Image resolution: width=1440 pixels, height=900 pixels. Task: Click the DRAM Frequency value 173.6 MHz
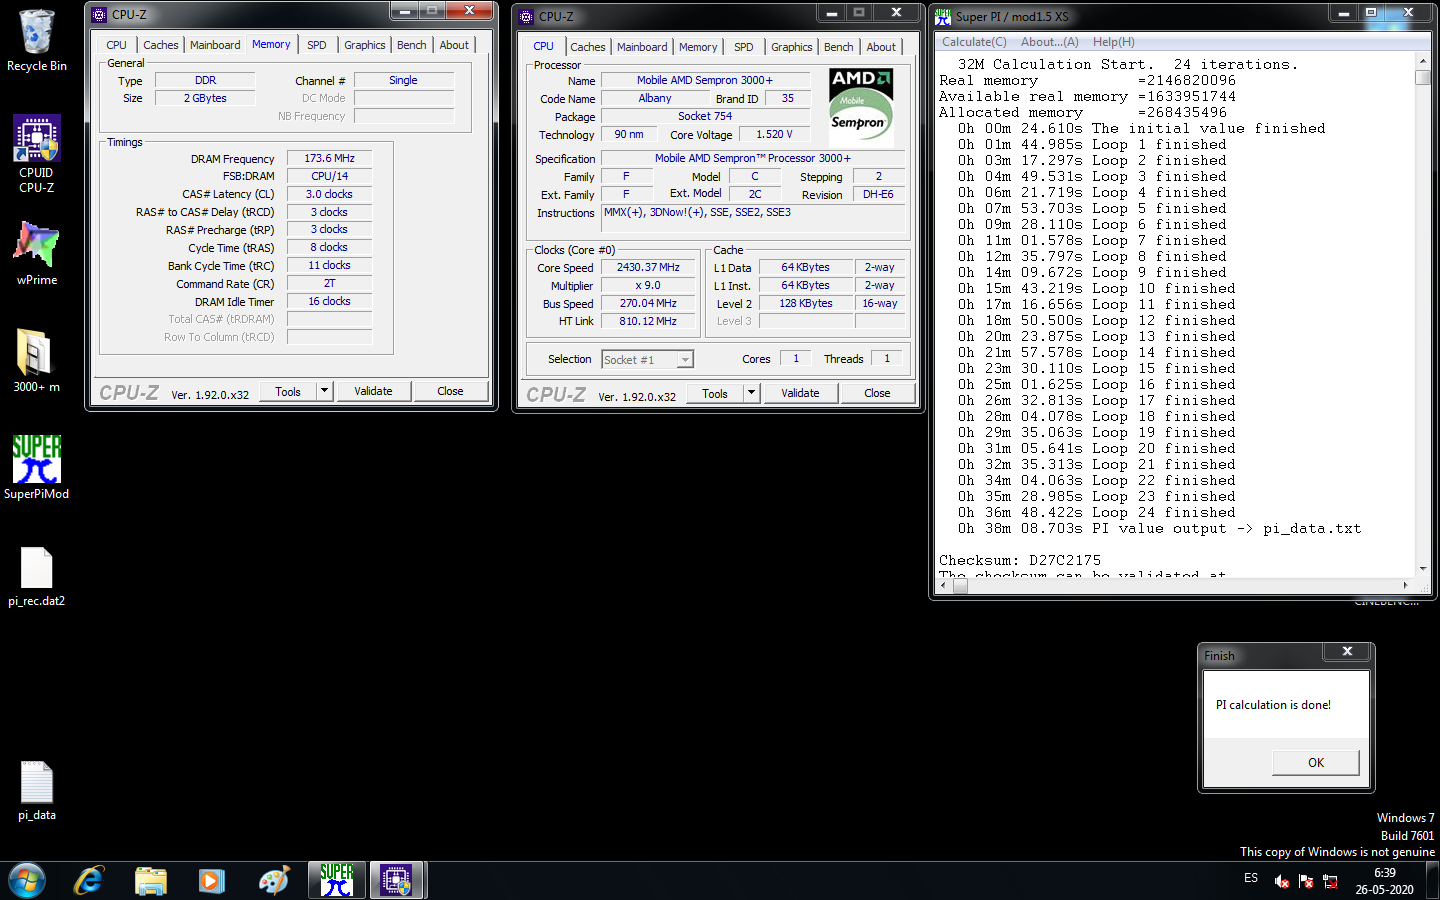click(x=329, y=158)
